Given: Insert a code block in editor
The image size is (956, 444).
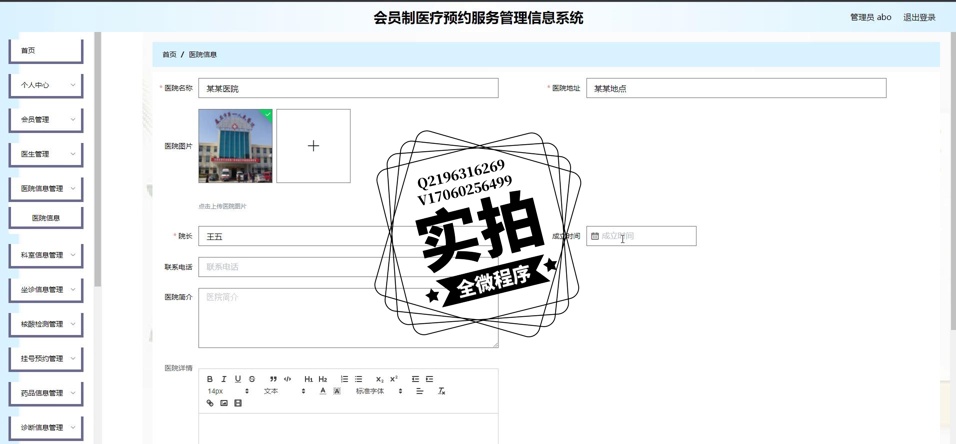Looking at the screenshot, I should (x=287, y=379).
